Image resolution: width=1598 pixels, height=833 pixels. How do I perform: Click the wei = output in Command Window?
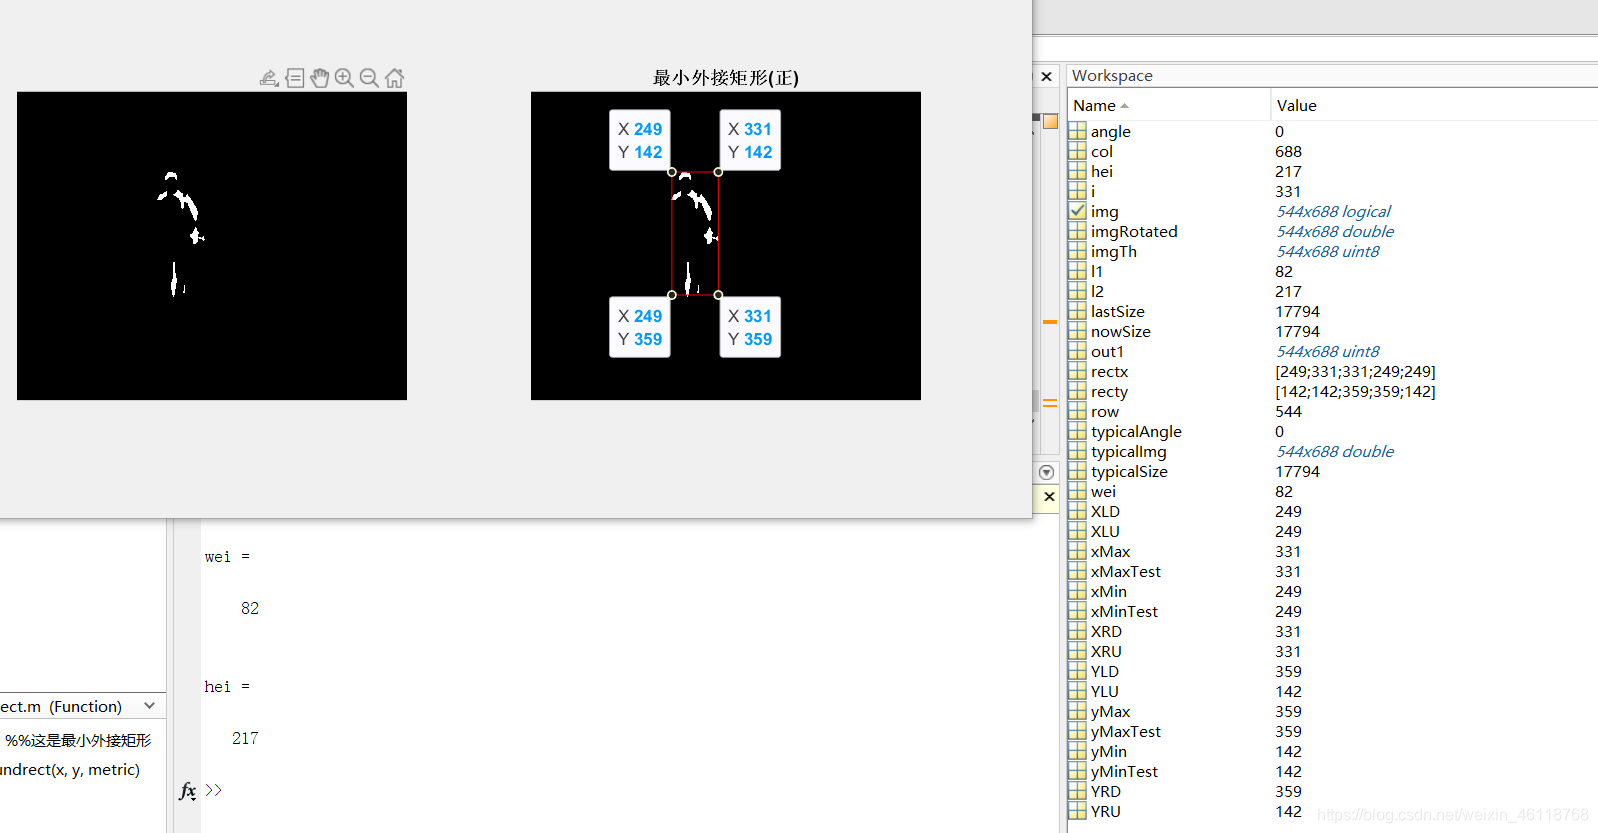pyautogui.click(x=227, y=557)
